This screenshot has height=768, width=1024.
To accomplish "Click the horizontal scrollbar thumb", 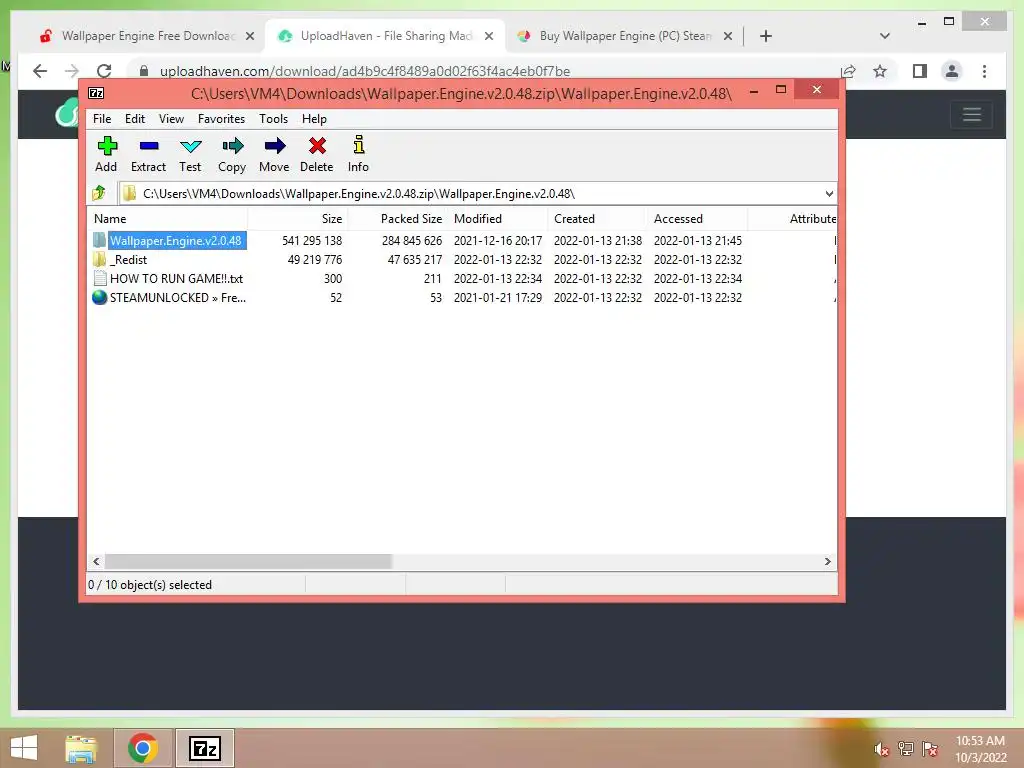I will point(248,562).
